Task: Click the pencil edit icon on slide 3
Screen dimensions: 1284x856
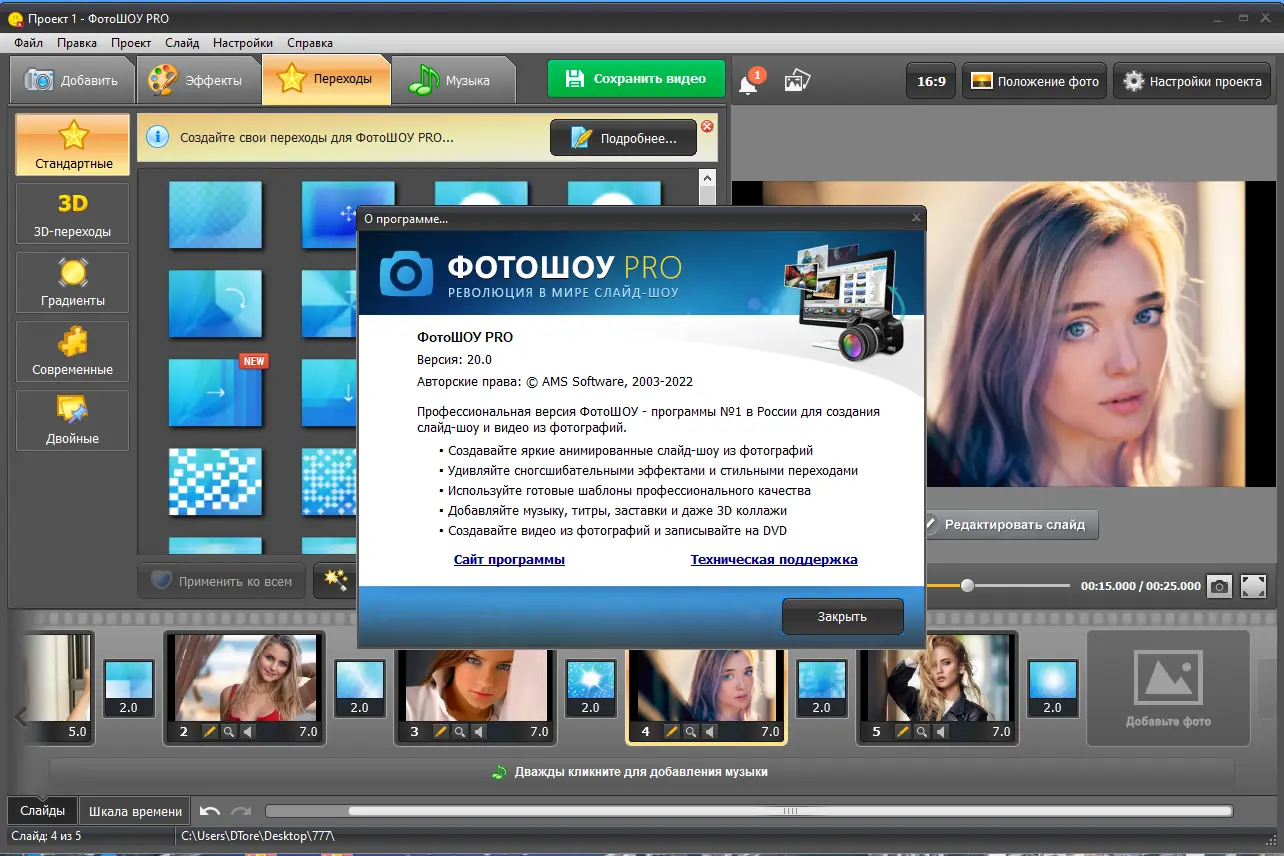Action: click(x=441, y=732)
